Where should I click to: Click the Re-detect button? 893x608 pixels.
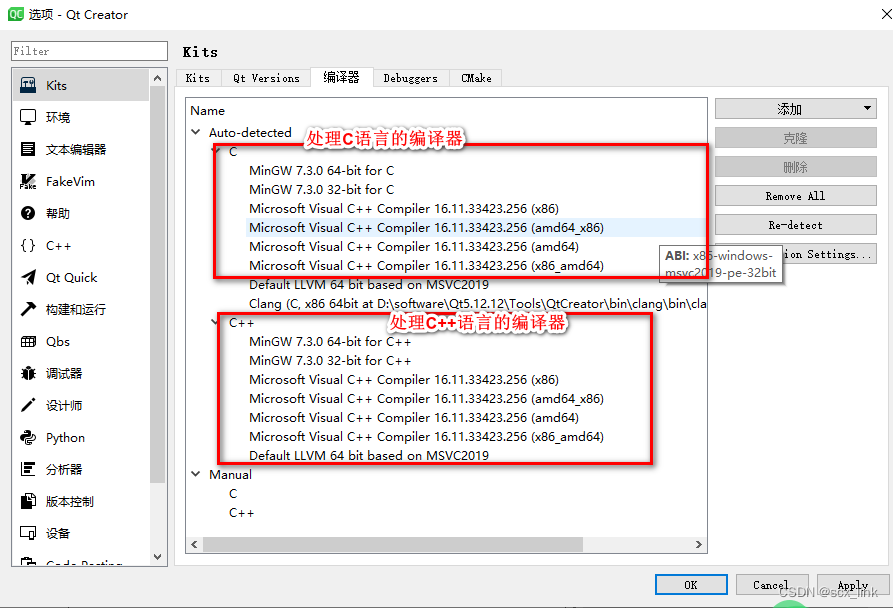click(795, 225)
